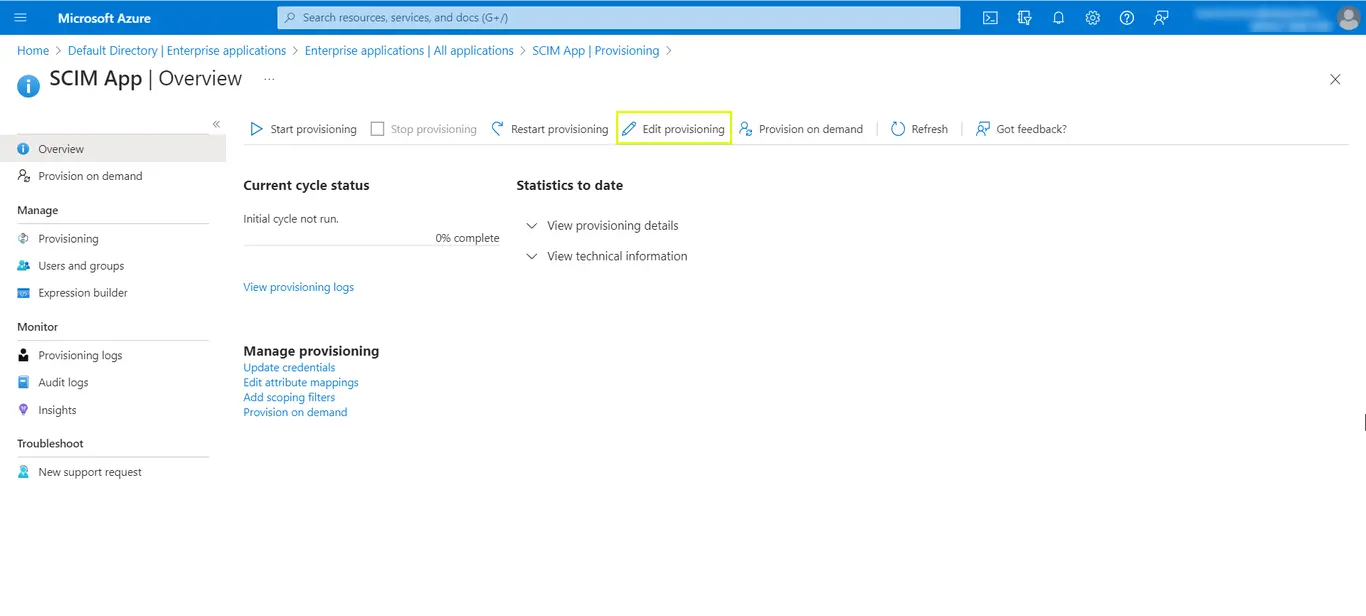Screen dimensions: 1366x616
Task: Collapse the left navigation pane
Action: tap(216, 124)
